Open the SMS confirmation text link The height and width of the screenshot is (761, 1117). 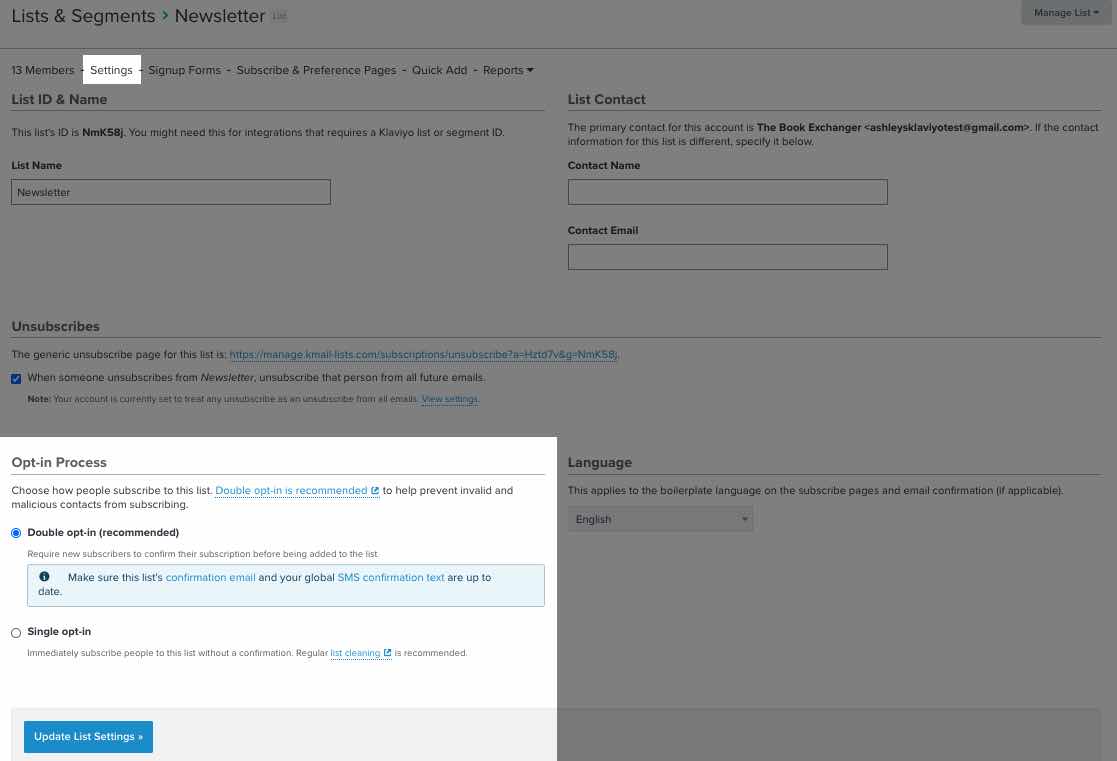point(390,577)
